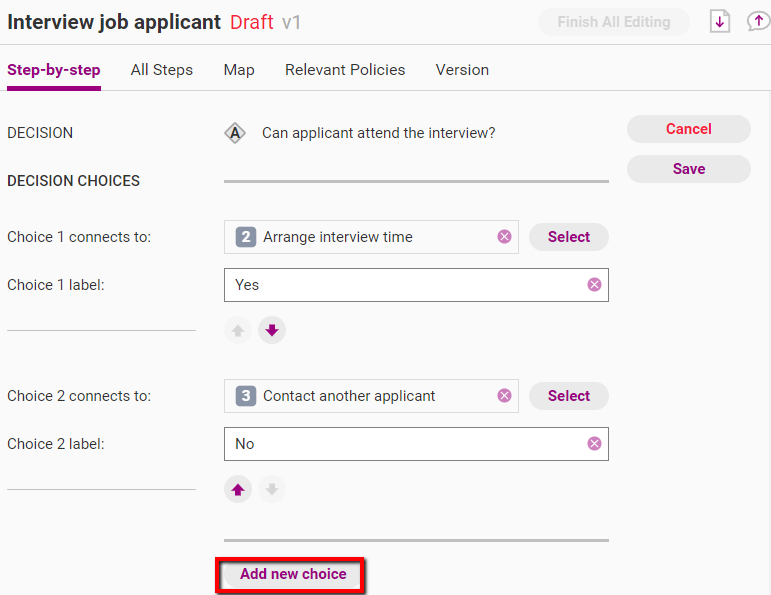Move Choice 1 down with arrow
Image resolution: width=771 pixels, height=595 pixels.
click(272, 330)
